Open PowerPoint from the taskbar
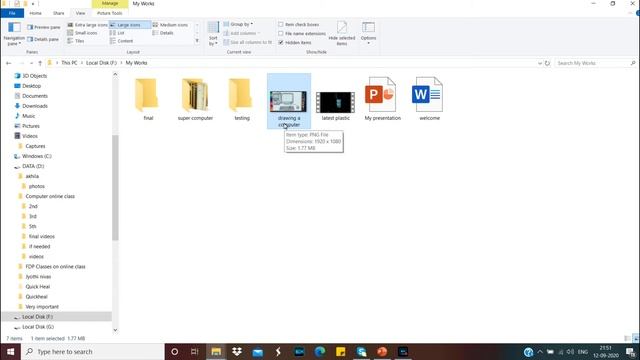 (382, 351)
